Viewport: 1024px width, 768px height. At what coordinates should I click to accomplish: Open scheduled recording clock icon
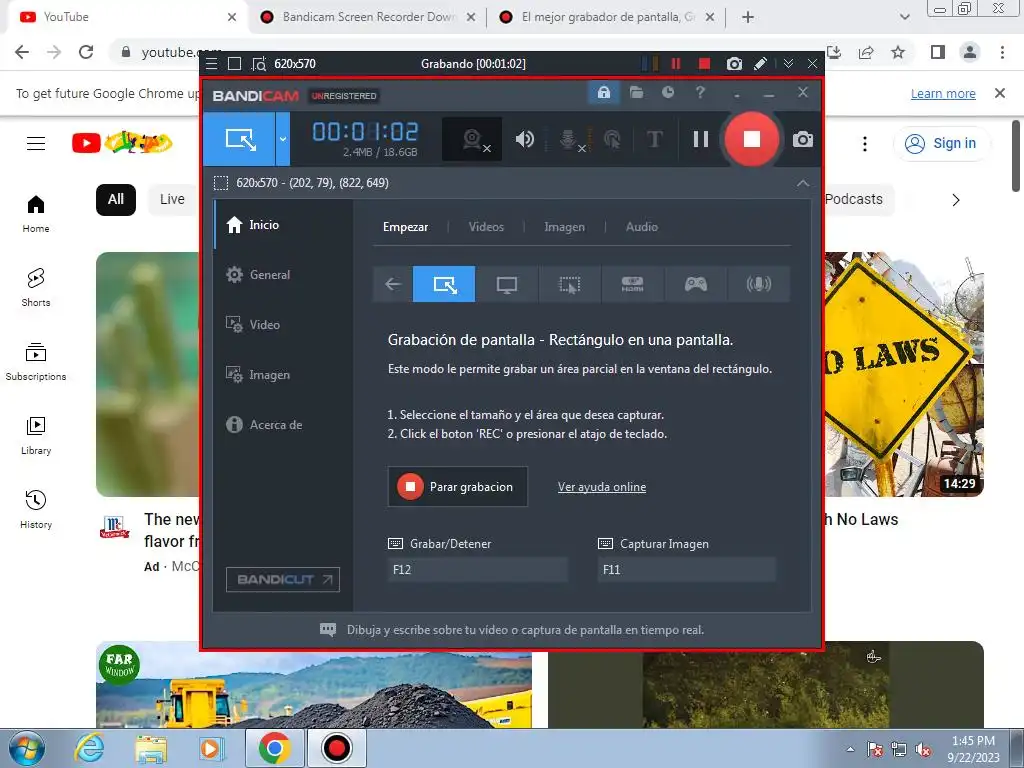[x=667, y=92]
